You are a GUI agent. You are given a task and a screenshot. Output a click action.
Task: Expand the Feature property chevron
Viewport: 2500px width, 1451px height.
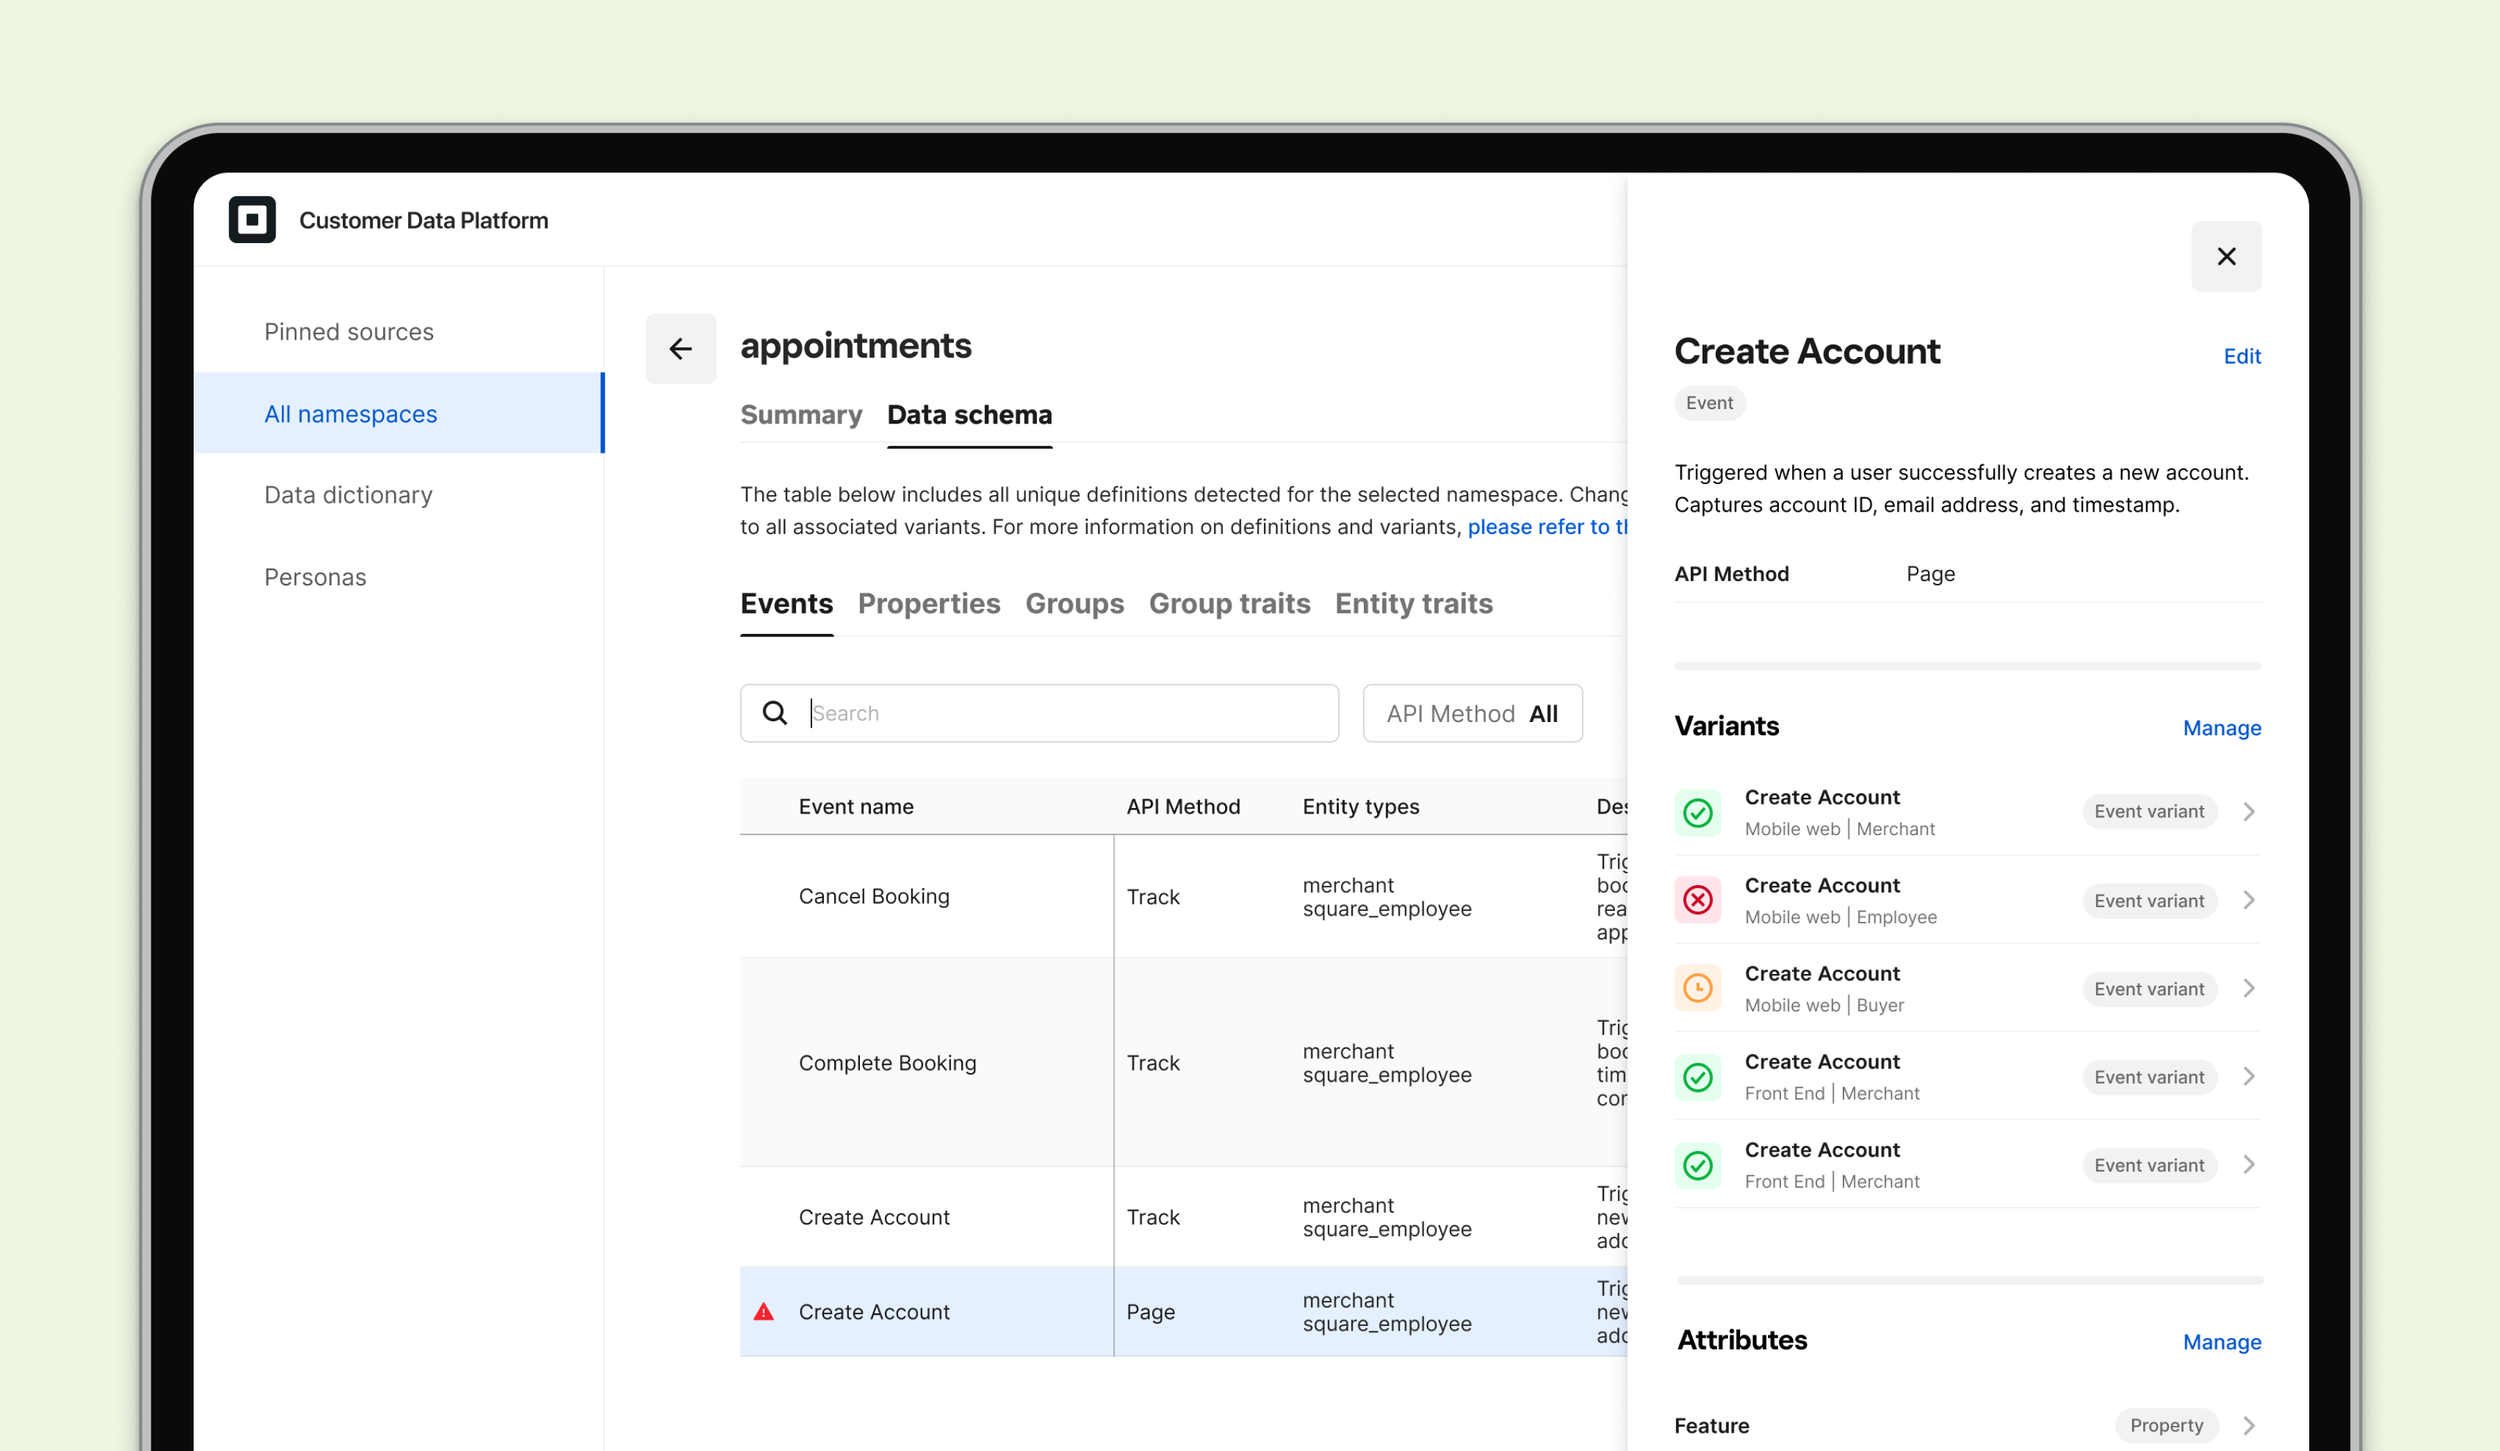[2249, 1426]
